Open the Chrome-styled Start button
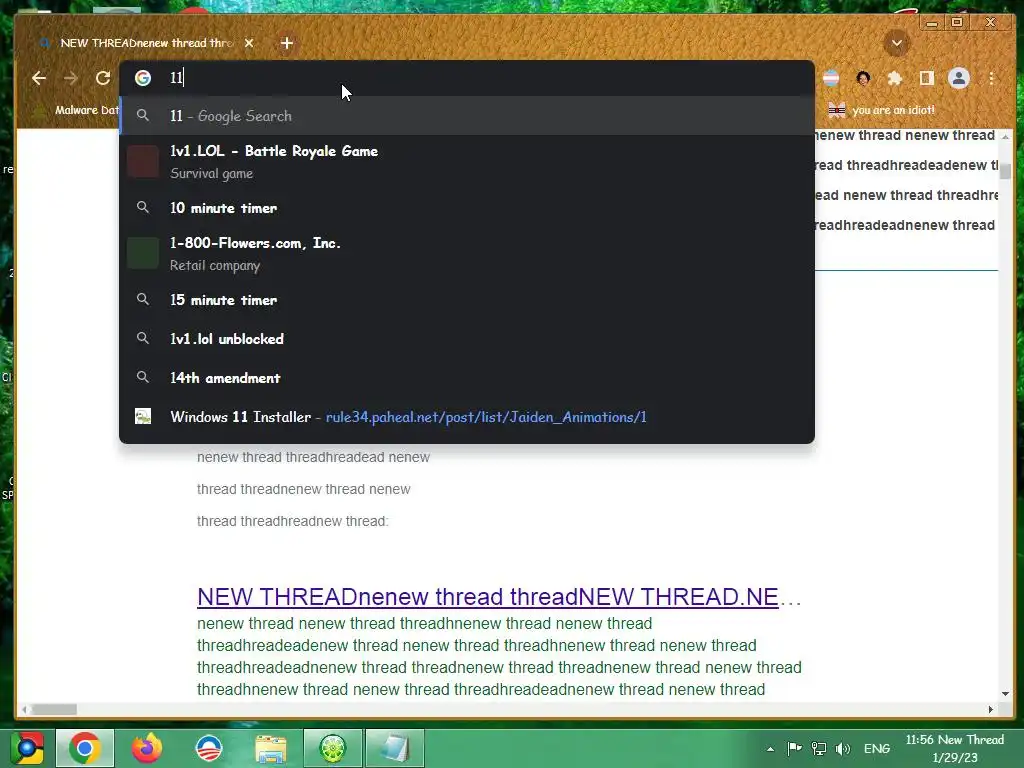 (27, 748)
